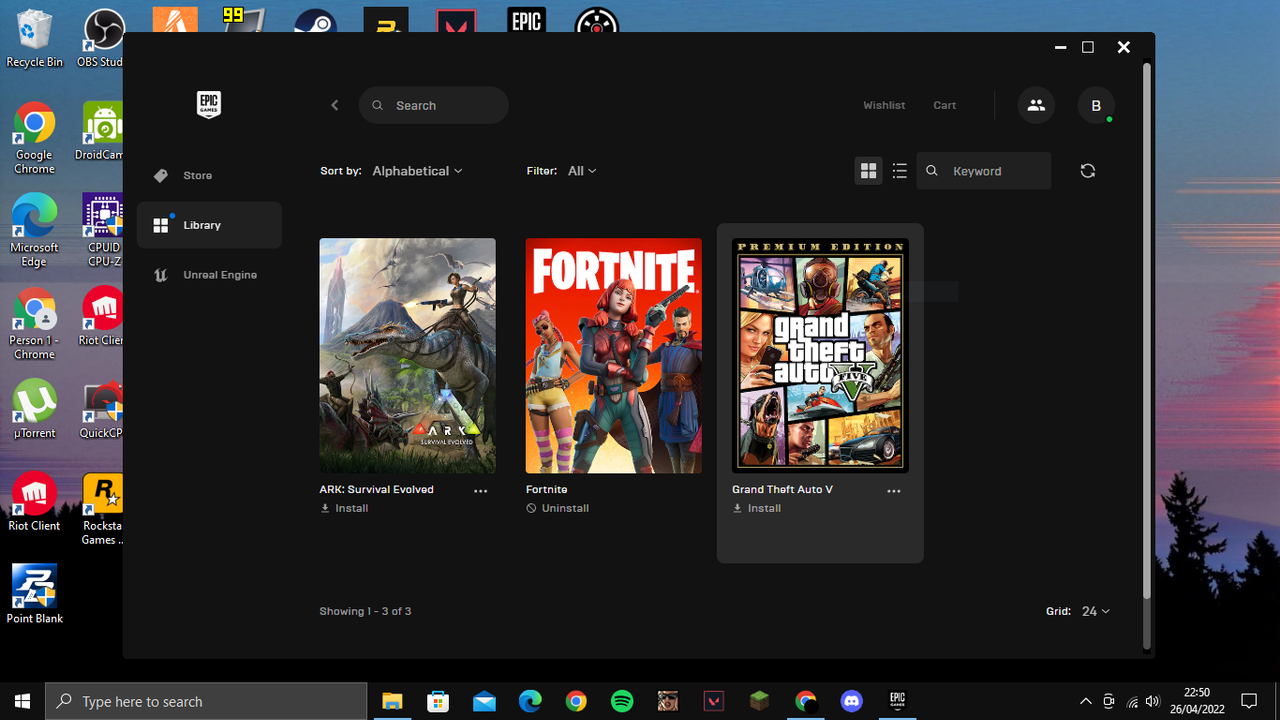Viewport: 1280px width, 720px height.
Task: Refresh the library with the reload icon
Action: point(1088,171)
